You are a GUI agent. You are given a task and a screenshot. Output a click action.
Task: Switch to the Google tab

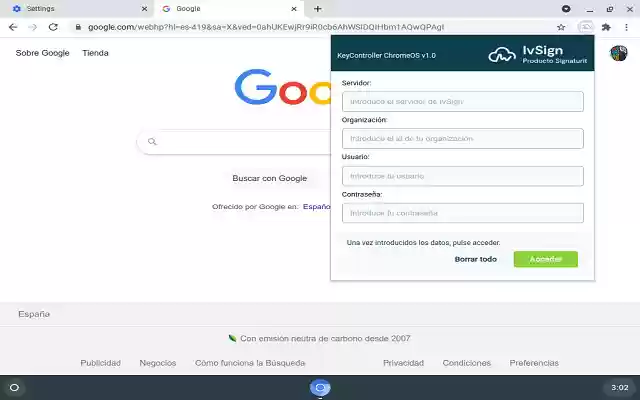(229, 9)
